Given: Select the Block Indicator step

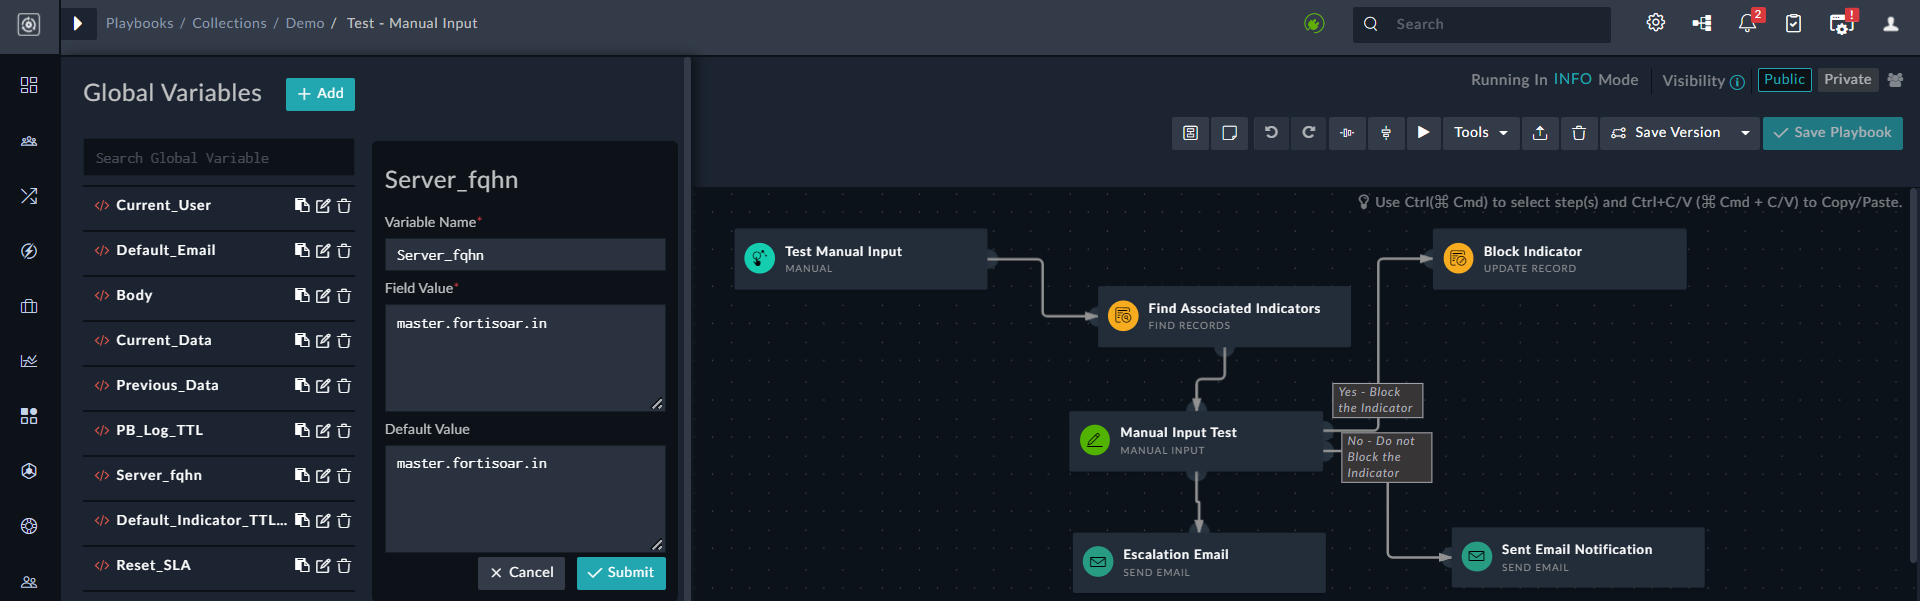Looking at the screenshot, I should [x=1559, y=259].
